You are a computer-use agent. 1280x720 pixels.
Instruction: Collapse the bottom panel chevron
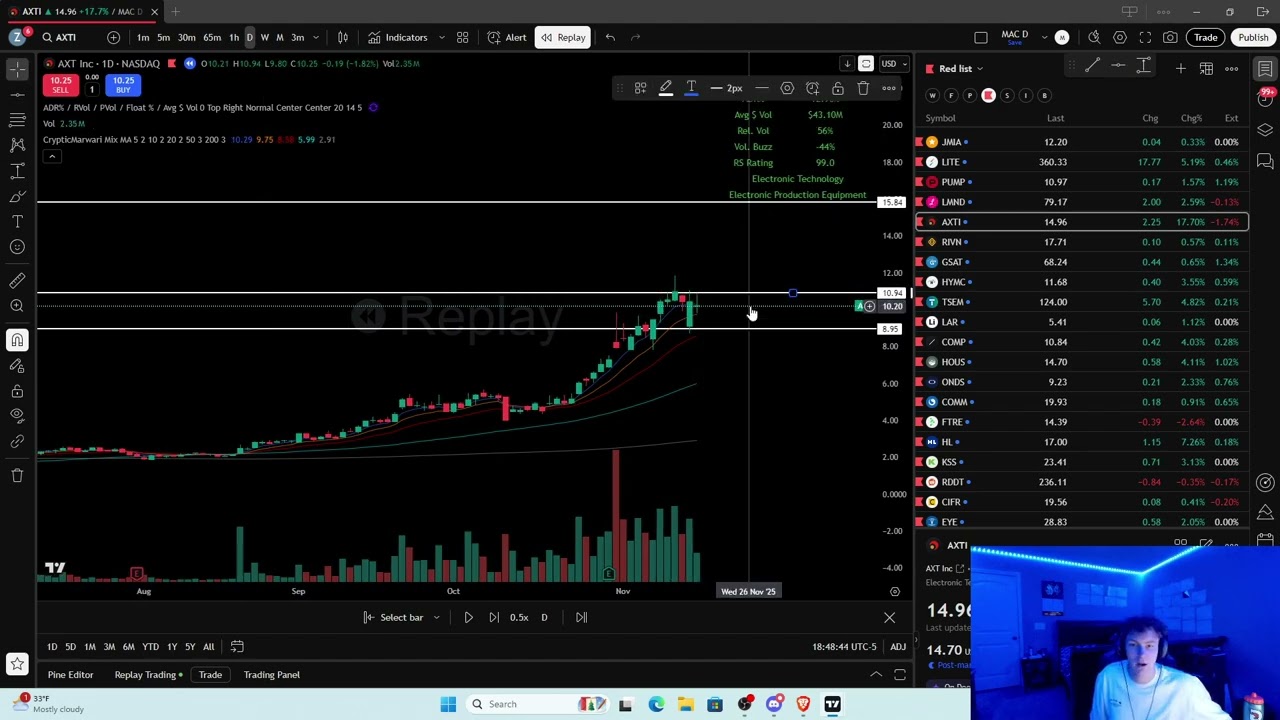click(x=875, y=674)
